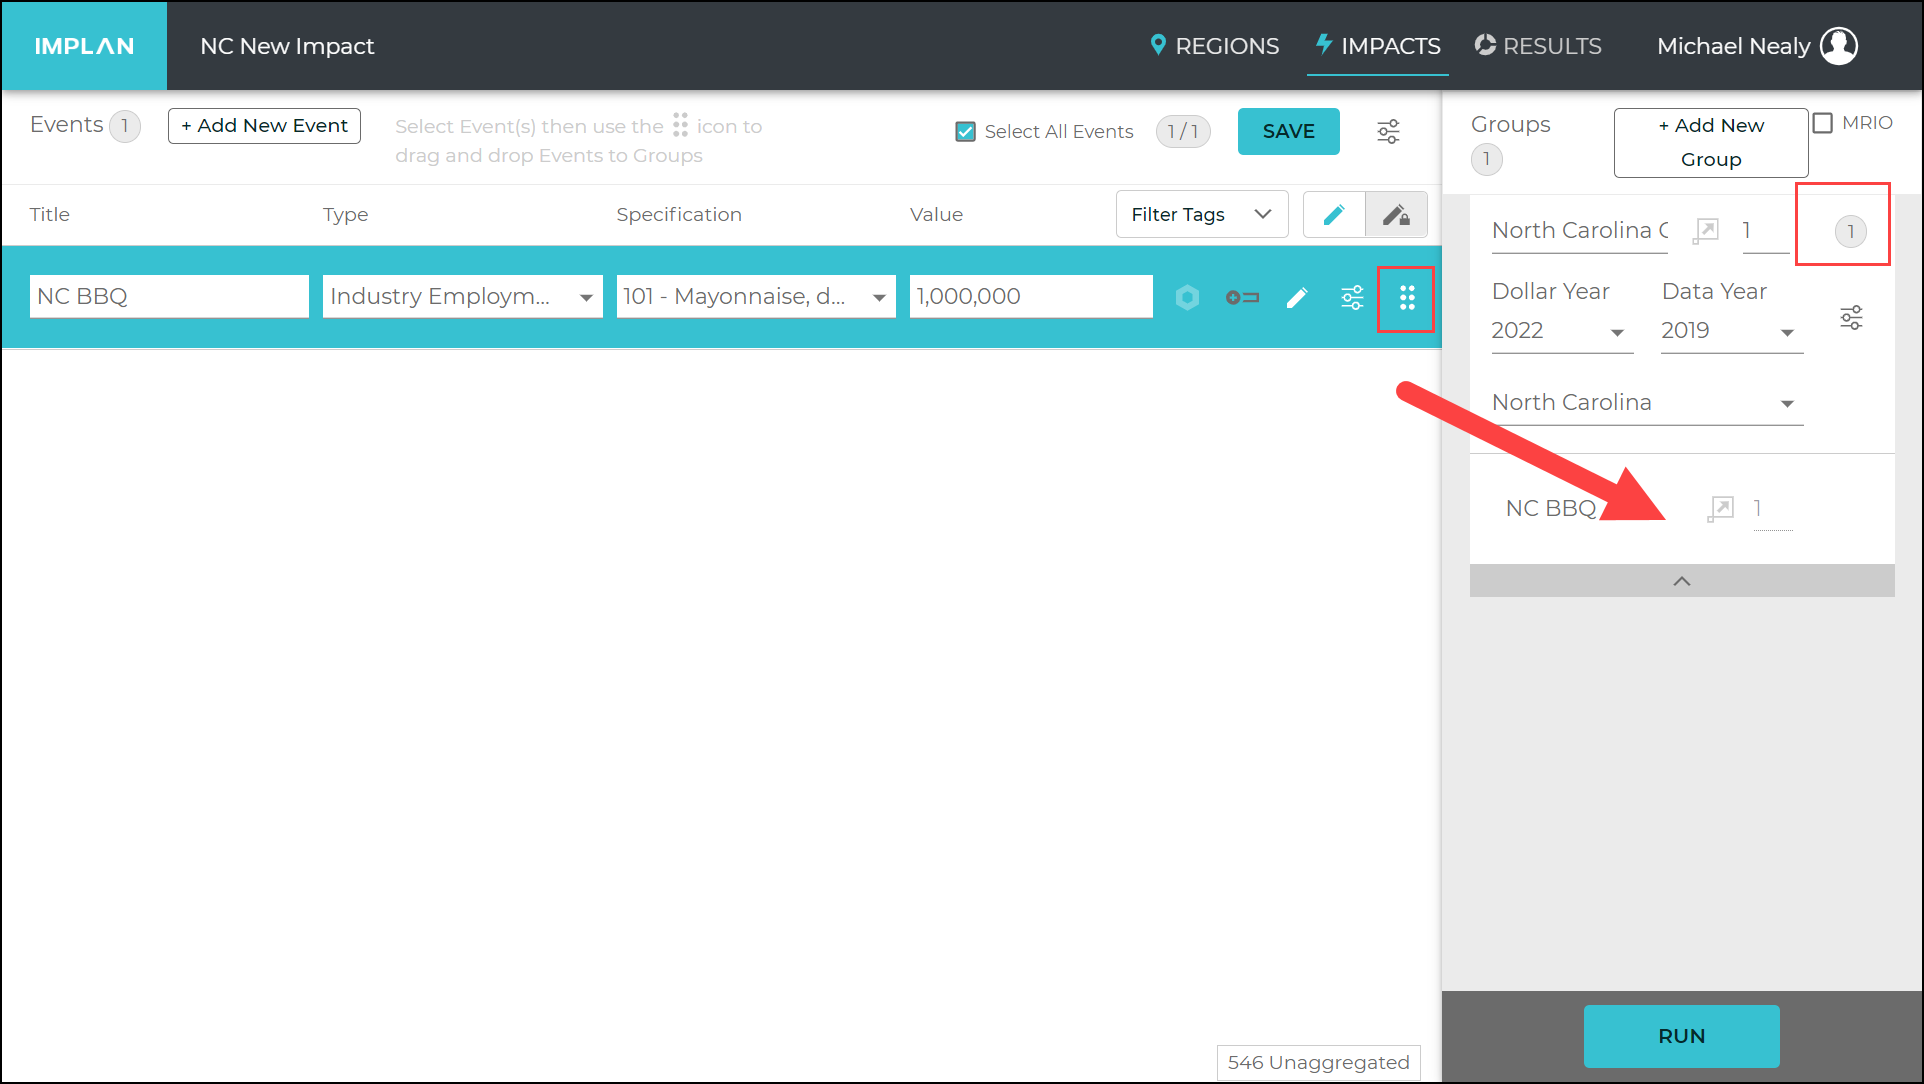Click the 1,000,000 value field
Image resolution: width=1924 pixels, height=1084 pixels.
[x=1031, y=296]
